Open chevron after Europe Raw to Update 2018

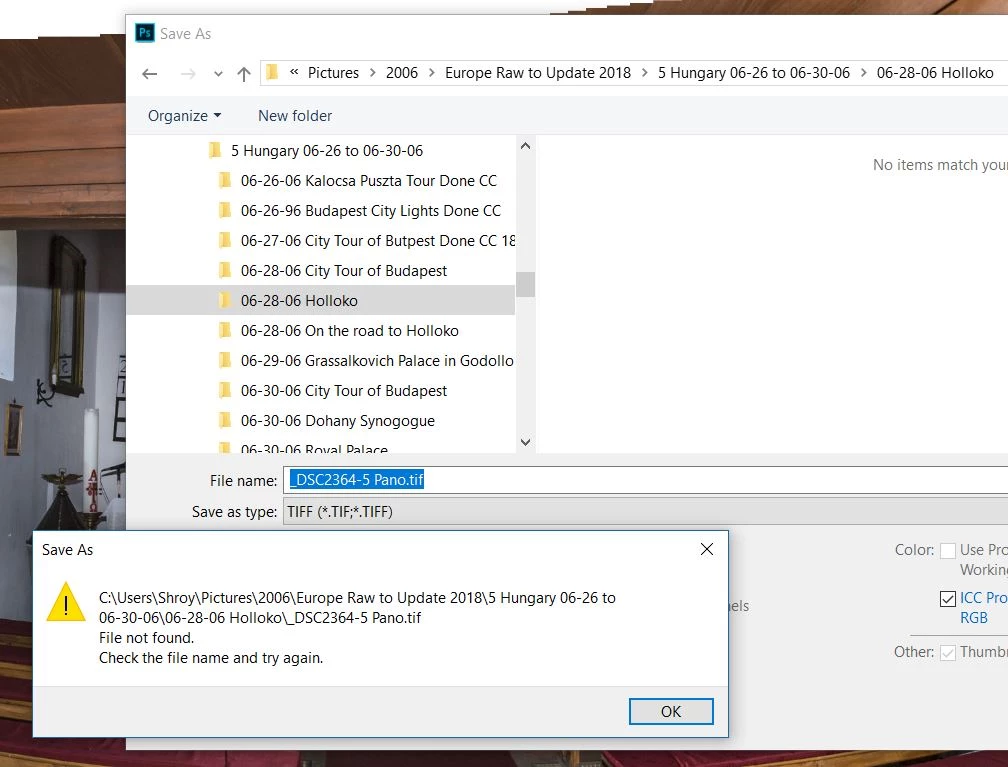(644, 73)
